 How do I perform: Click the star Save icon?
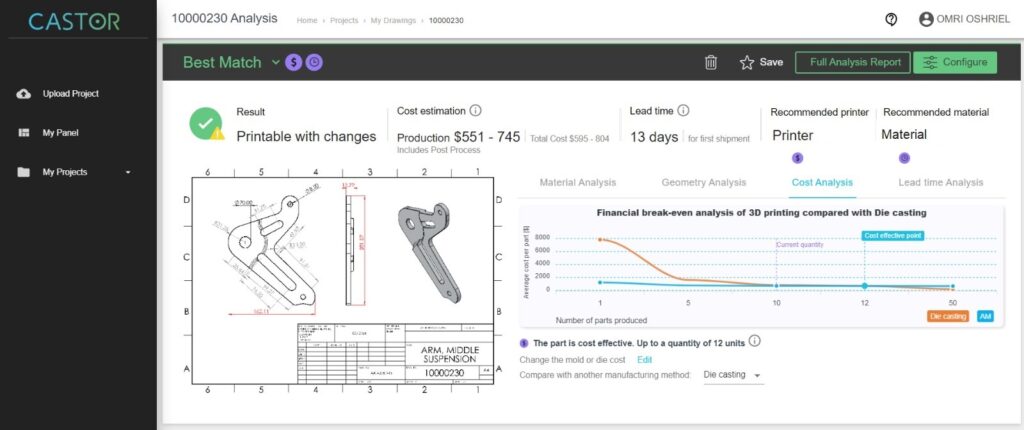(x=746, y=62)
